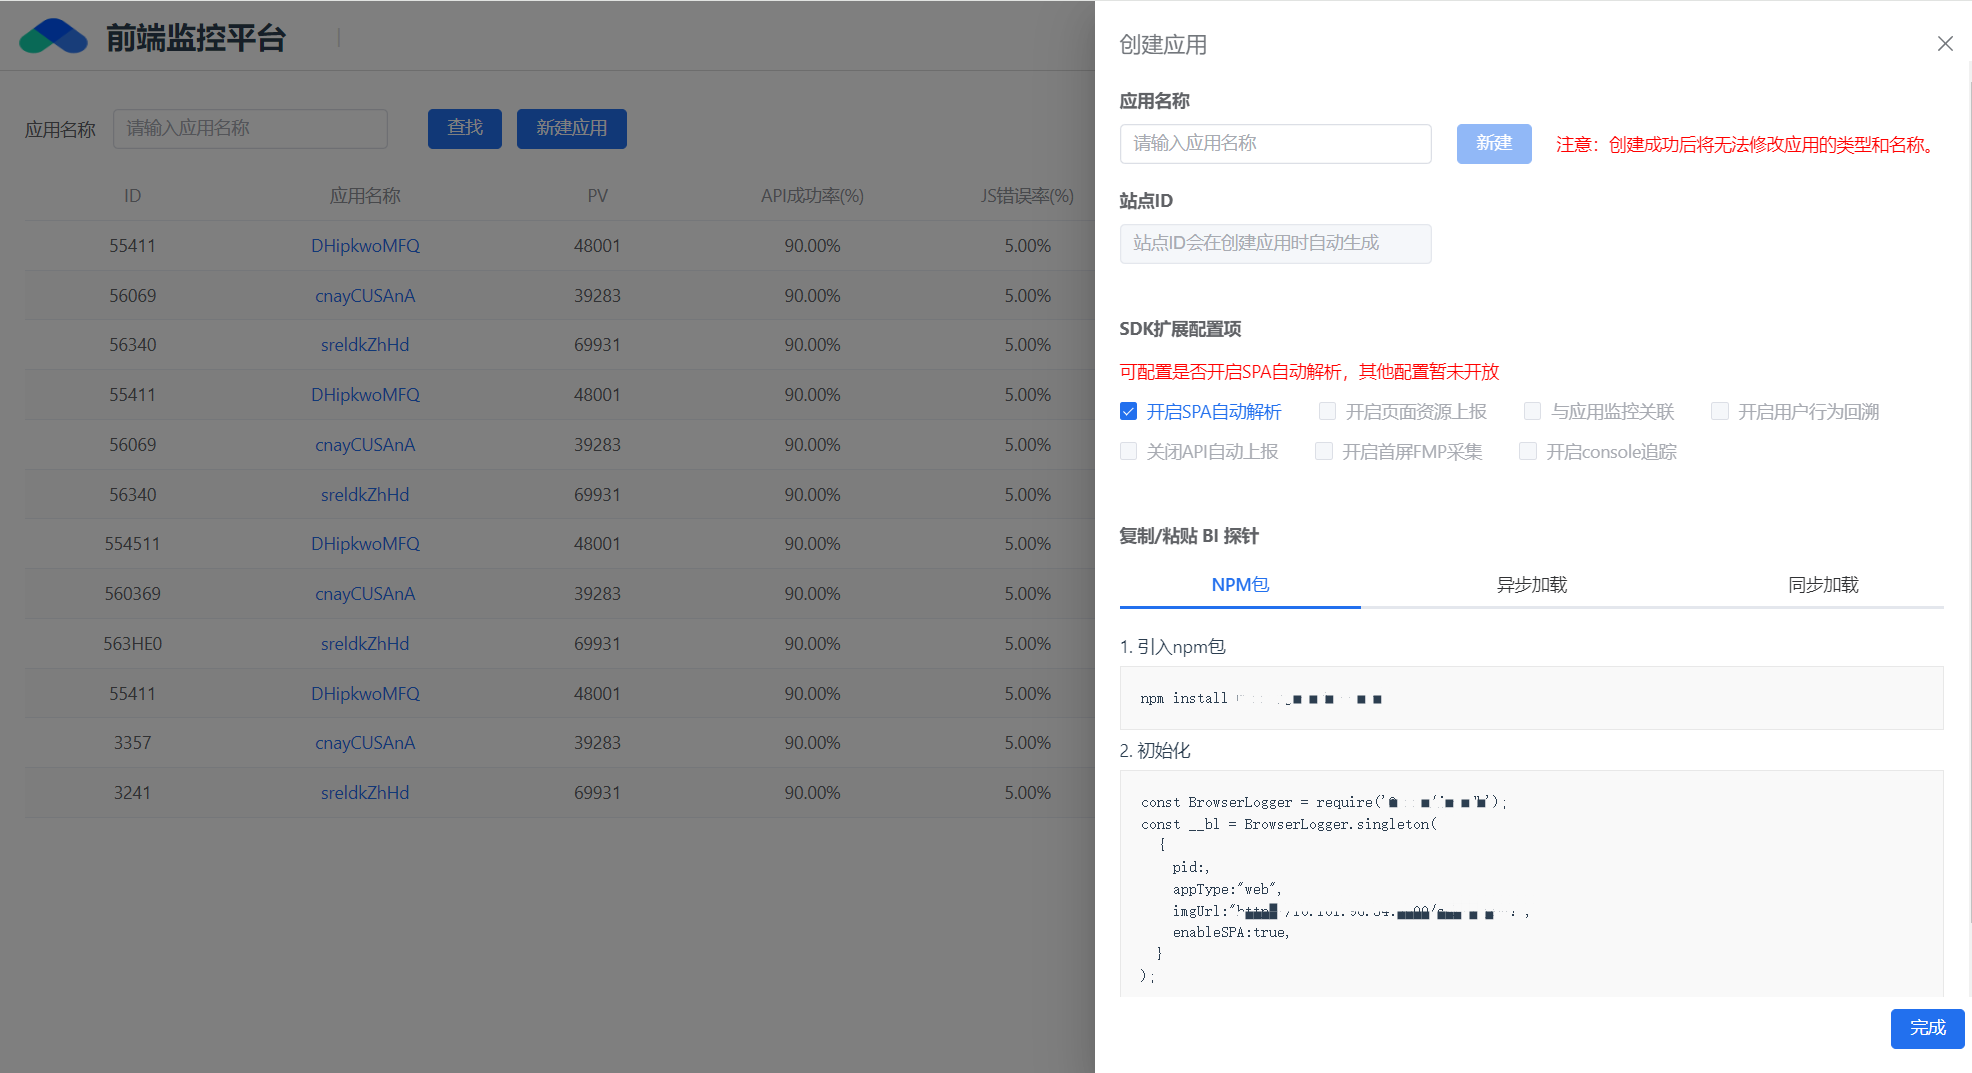Focus the drawer's 请输入应用名称 input
Screen dimensions: 1972x1073
1275,143
